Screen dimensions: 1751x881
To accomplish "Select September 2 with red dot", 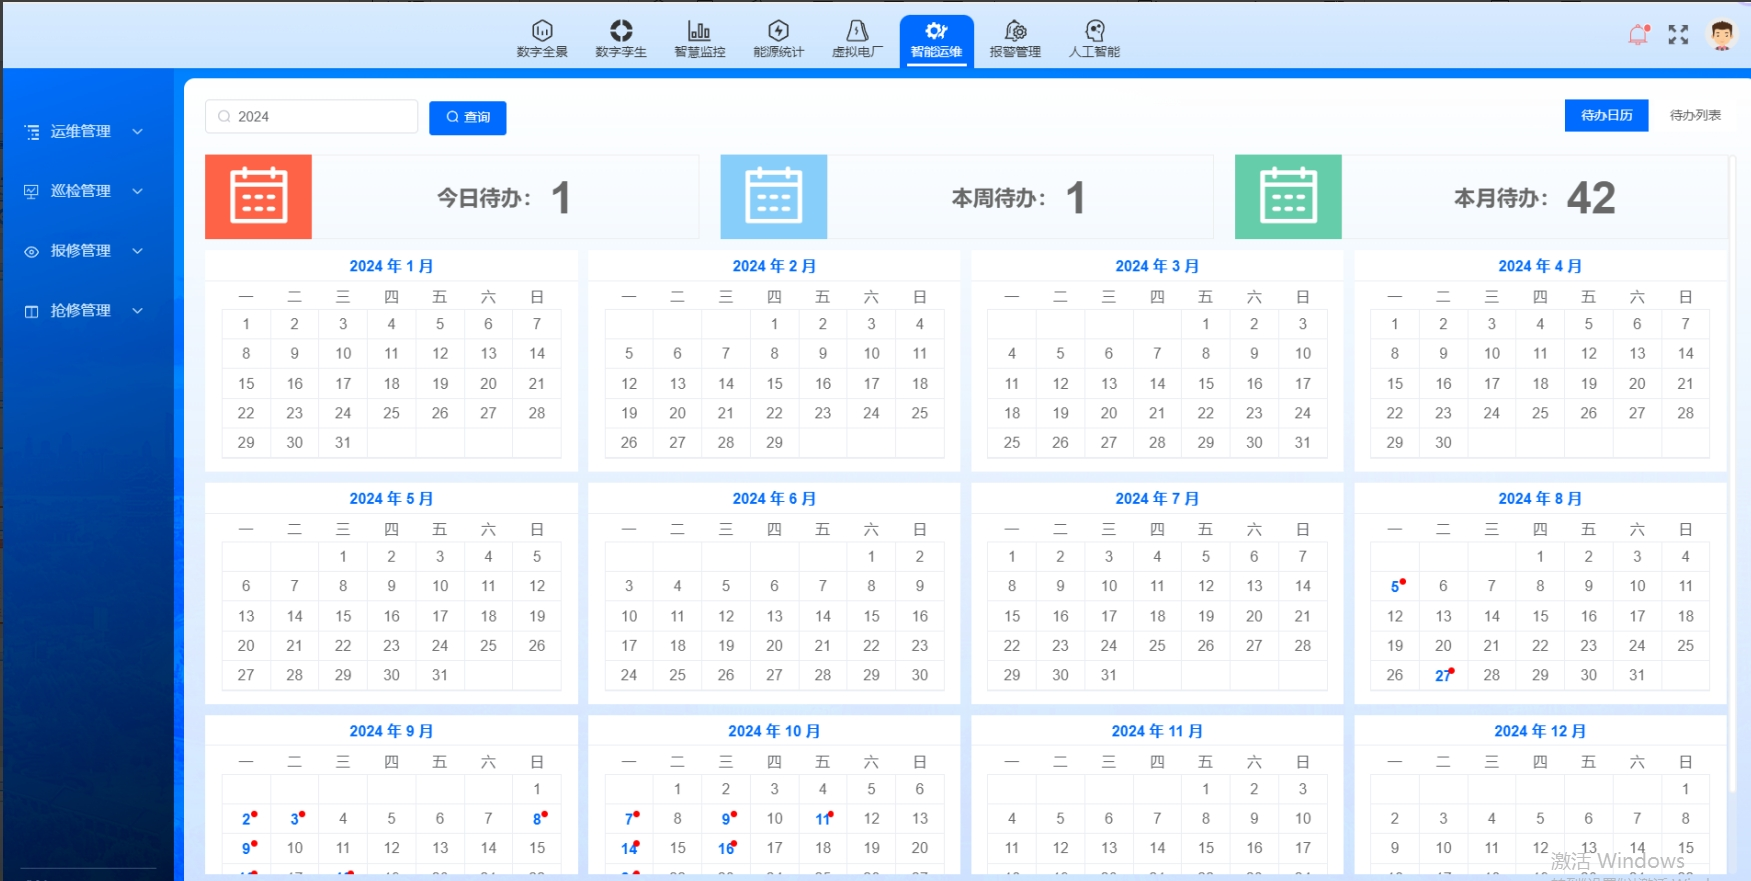I will point(246,819).
